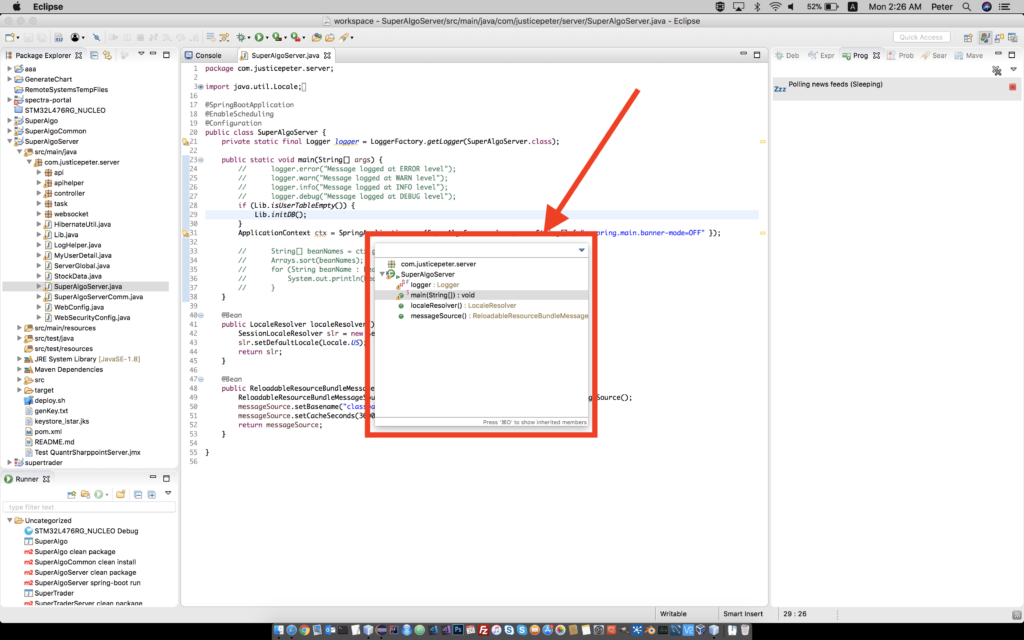Viewport: 1024px width, 640px height.
Task: Click the New wizard toolbar icon
Action: (x=10, y=37)
